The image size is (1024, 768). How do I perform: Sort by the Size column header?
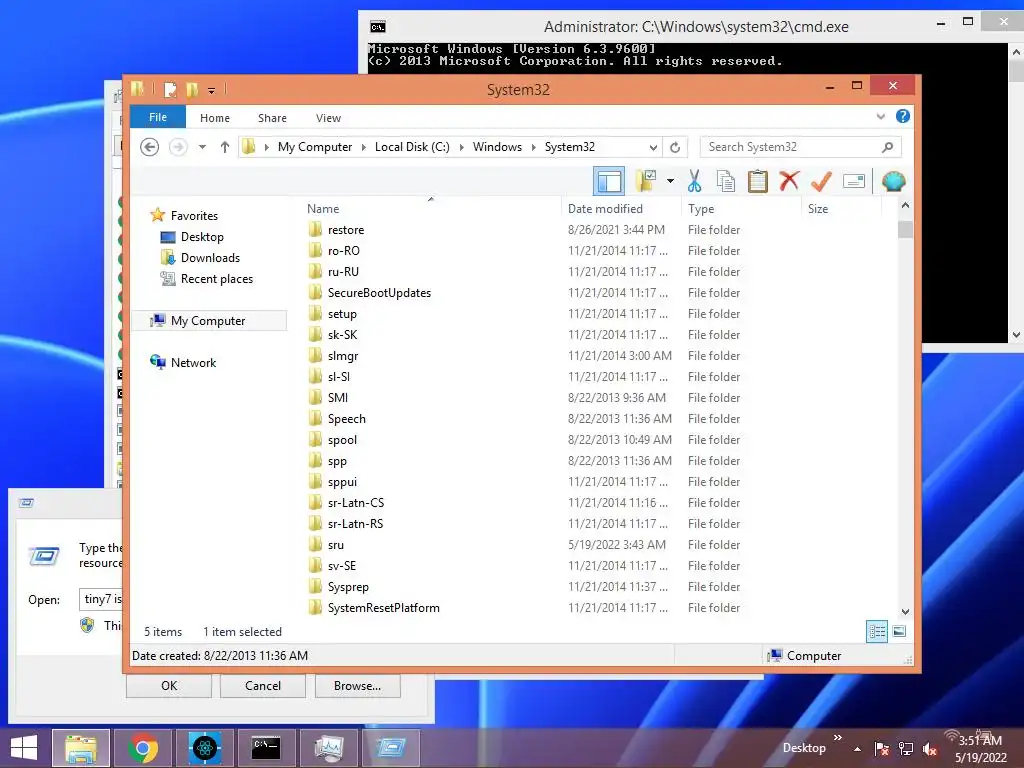point(818,209)
